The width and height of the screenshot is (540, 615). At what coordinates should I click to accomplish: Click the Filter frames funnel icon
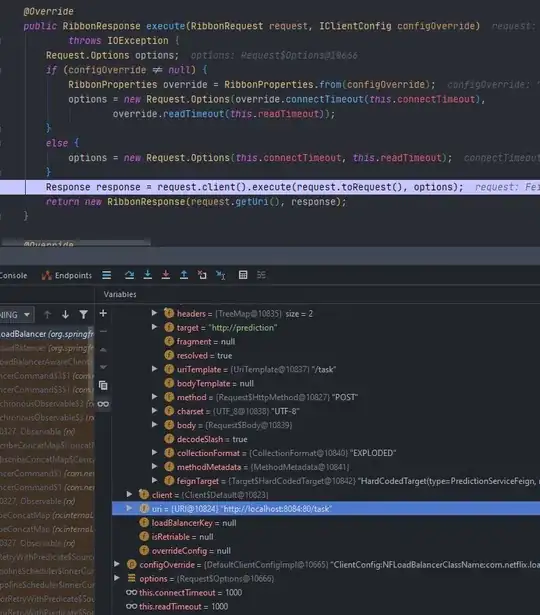pyautogui.click(x=84, y=314)
